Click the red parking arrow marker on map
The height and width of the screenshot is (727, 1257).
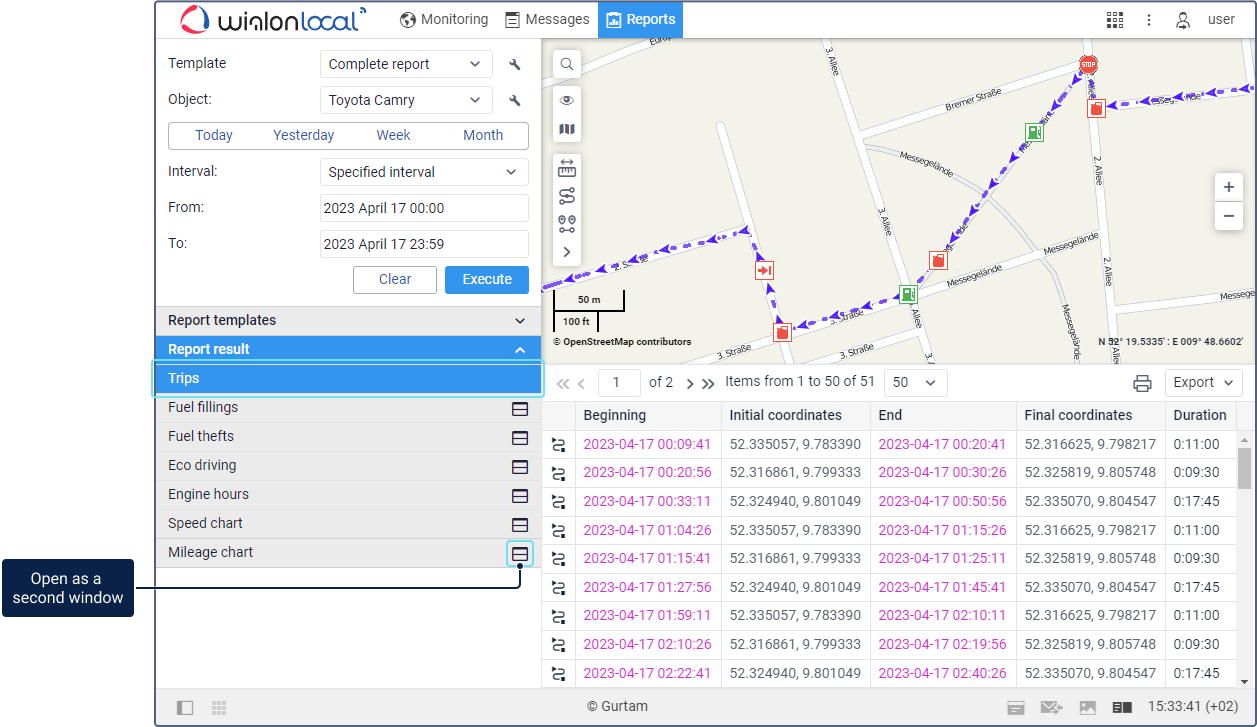(764, 270)
